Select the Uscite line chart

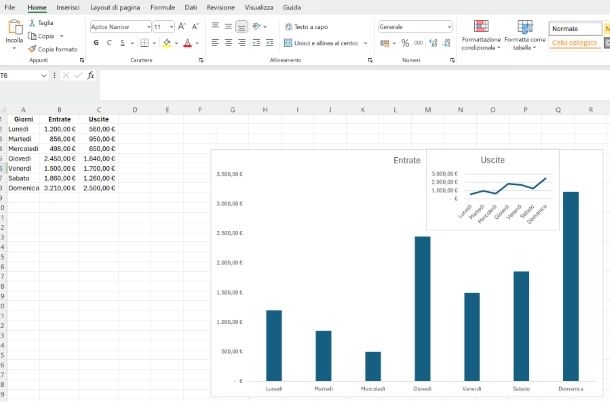click(493, 190)
